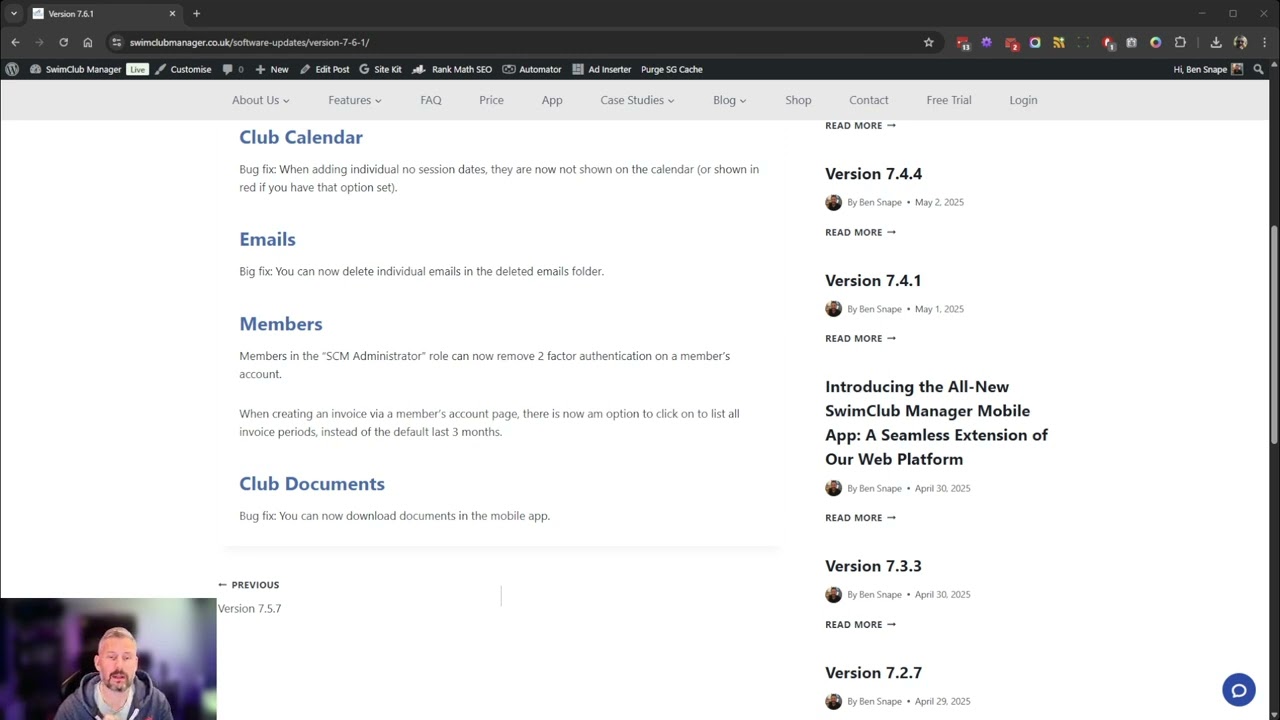Open the purple gear extension icon
Viewport: 1280px width, 720px height.
(x=986, y=42)
